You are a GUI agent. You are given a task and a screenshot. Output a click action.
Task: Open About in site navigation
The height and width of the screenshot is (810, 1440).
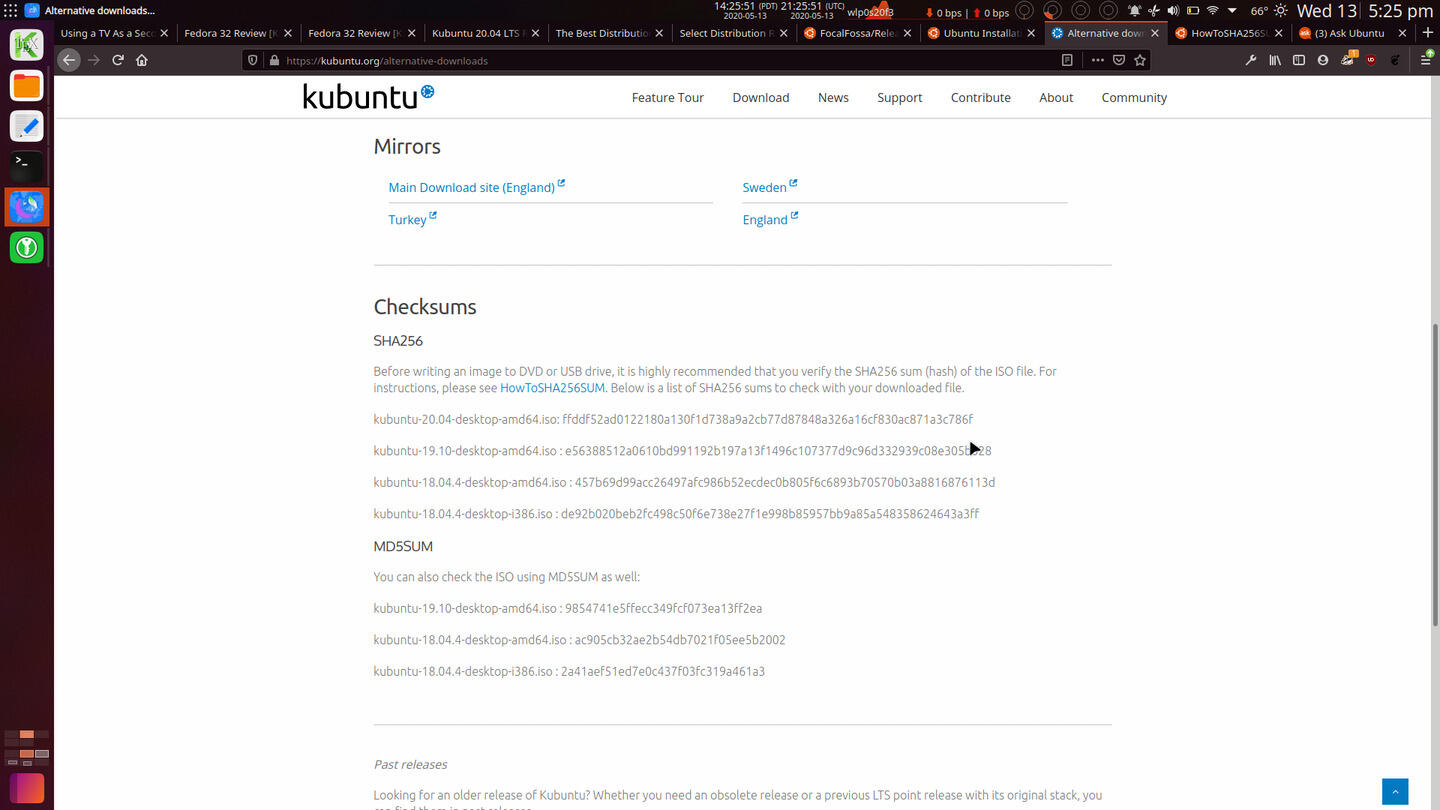click(x=1056, y=97)
